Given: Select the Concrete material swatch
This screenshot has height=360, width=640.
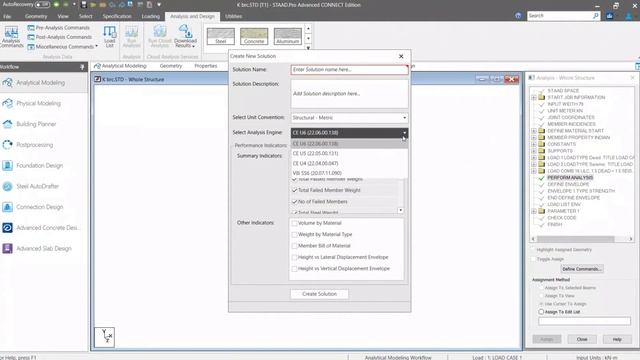Looking at the screenshot, I should pyautogui.click(x=254, y=36).
